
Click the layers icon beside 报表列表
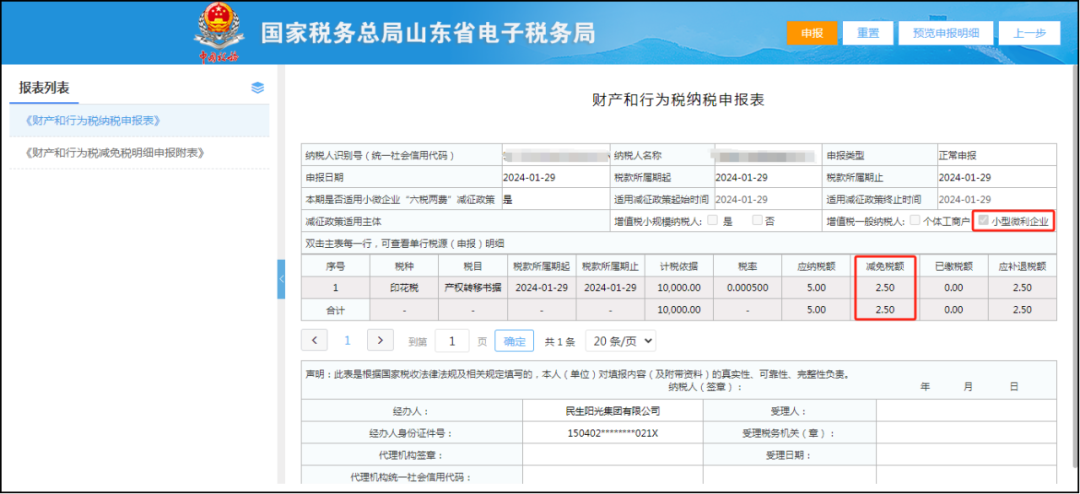point(258,88)
